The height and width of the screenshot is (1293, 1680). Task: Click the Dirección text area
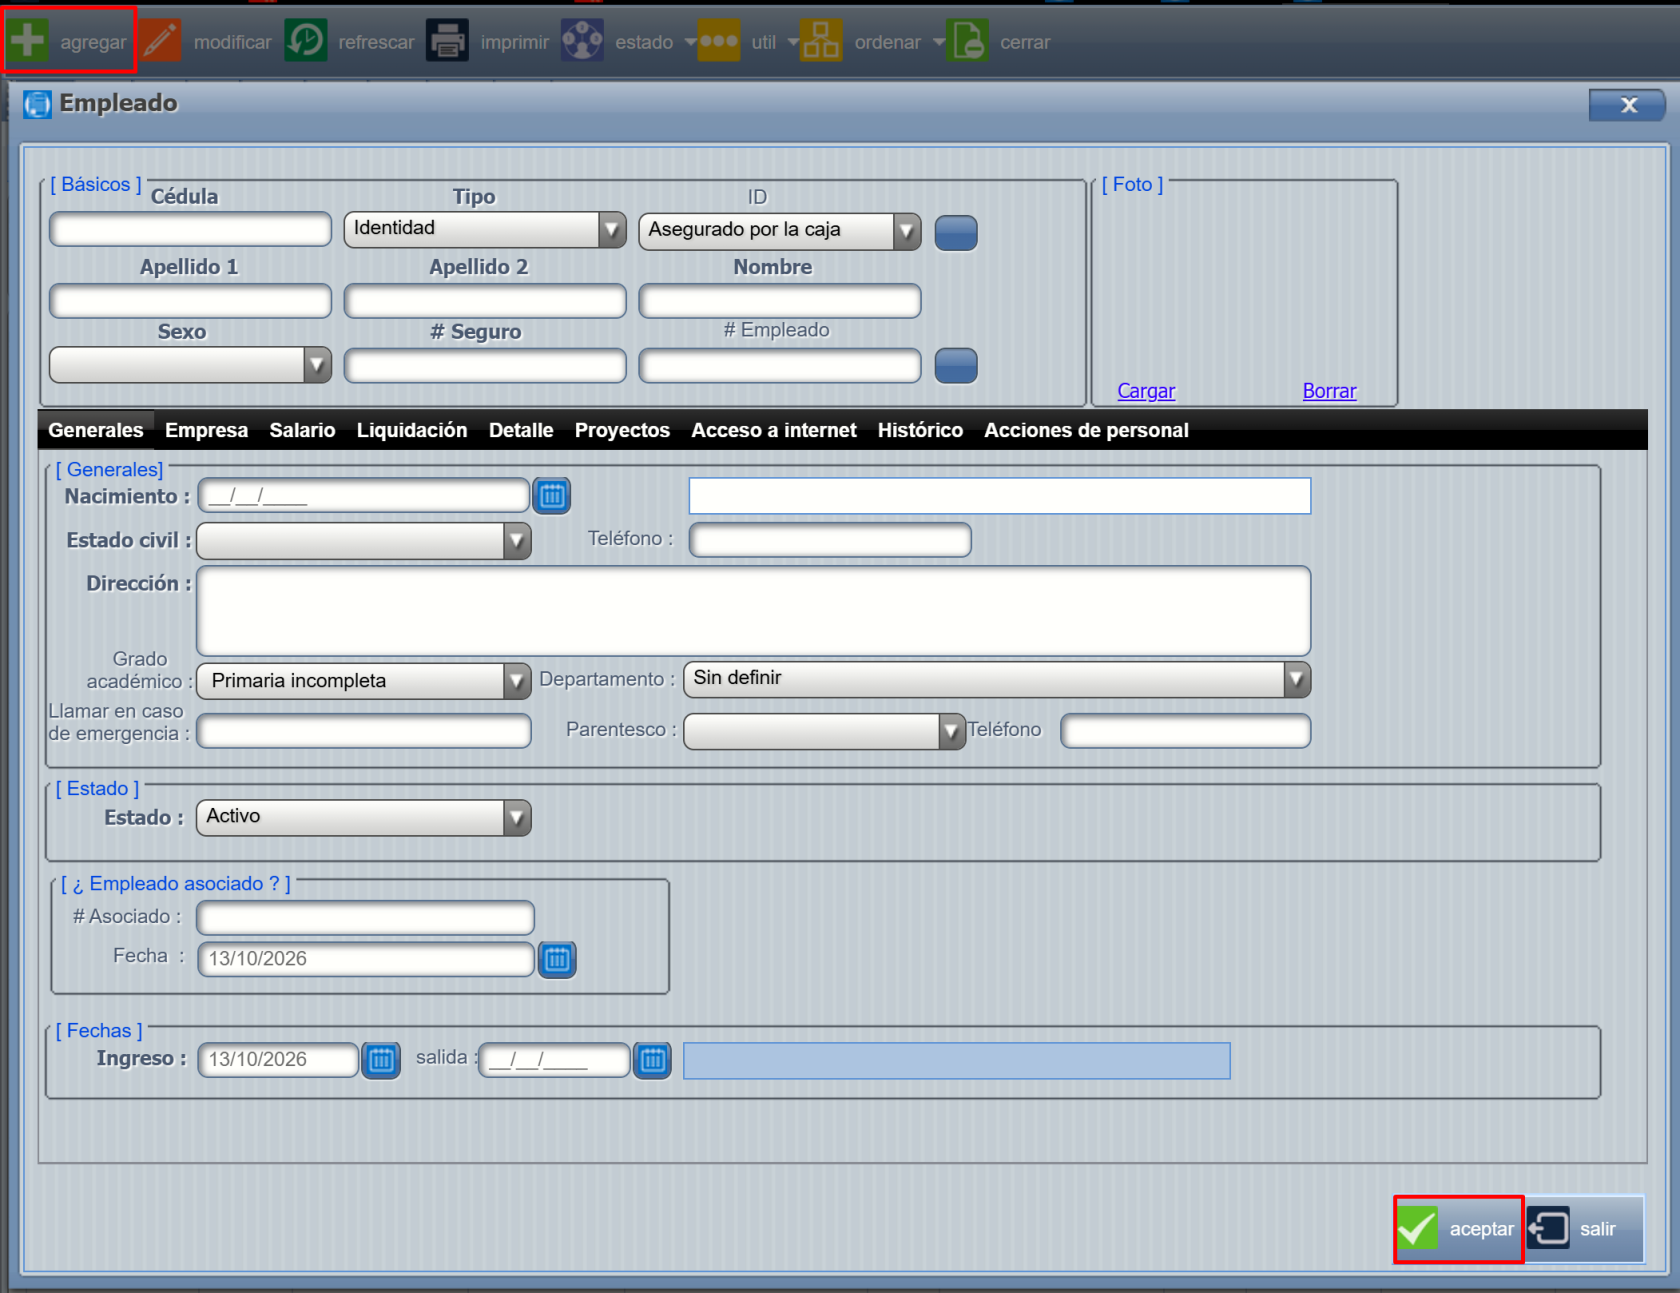(x=754, y=611)
